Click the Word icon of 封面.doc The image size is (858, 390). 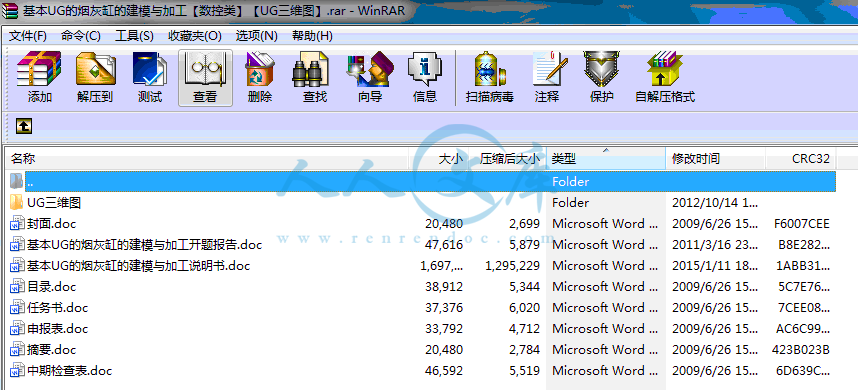coord(18,223)
